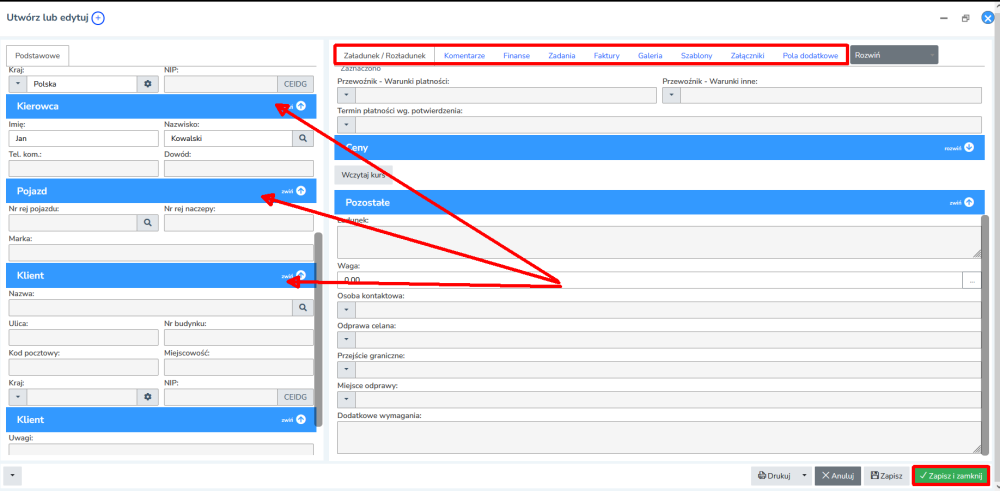Screen dimensions: 1000x491
Task: Click the Kod pocztowy input field
Action: click(x=84, y=367)
